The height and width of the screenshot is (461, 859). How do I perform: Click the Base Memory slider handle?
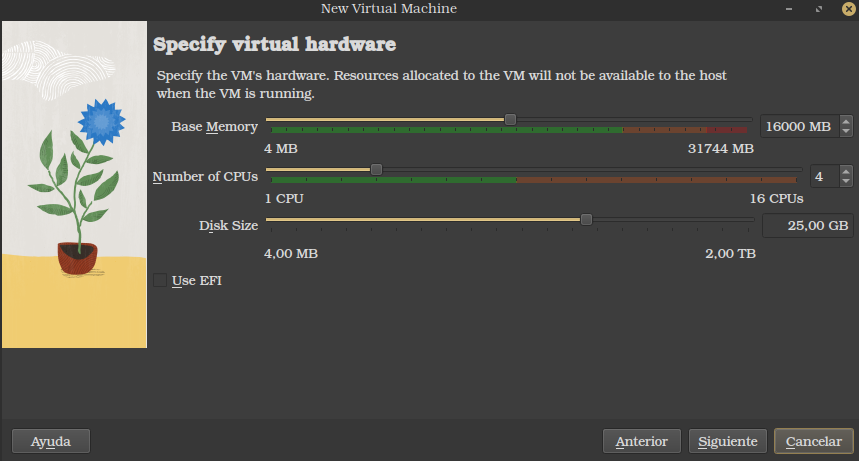click(510, 119)
